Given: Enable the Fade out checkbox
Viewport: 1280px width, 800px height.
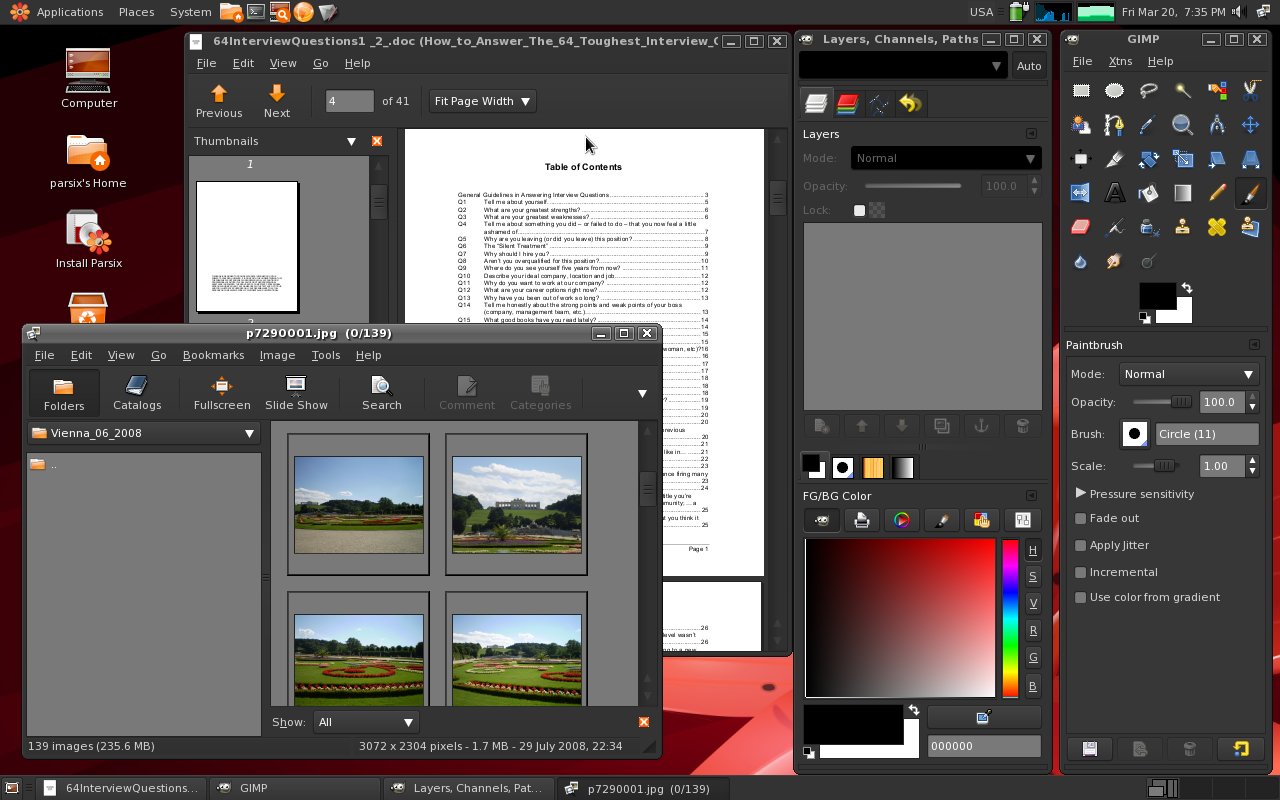Looking at the screenshot, I should click(1081, 518).
